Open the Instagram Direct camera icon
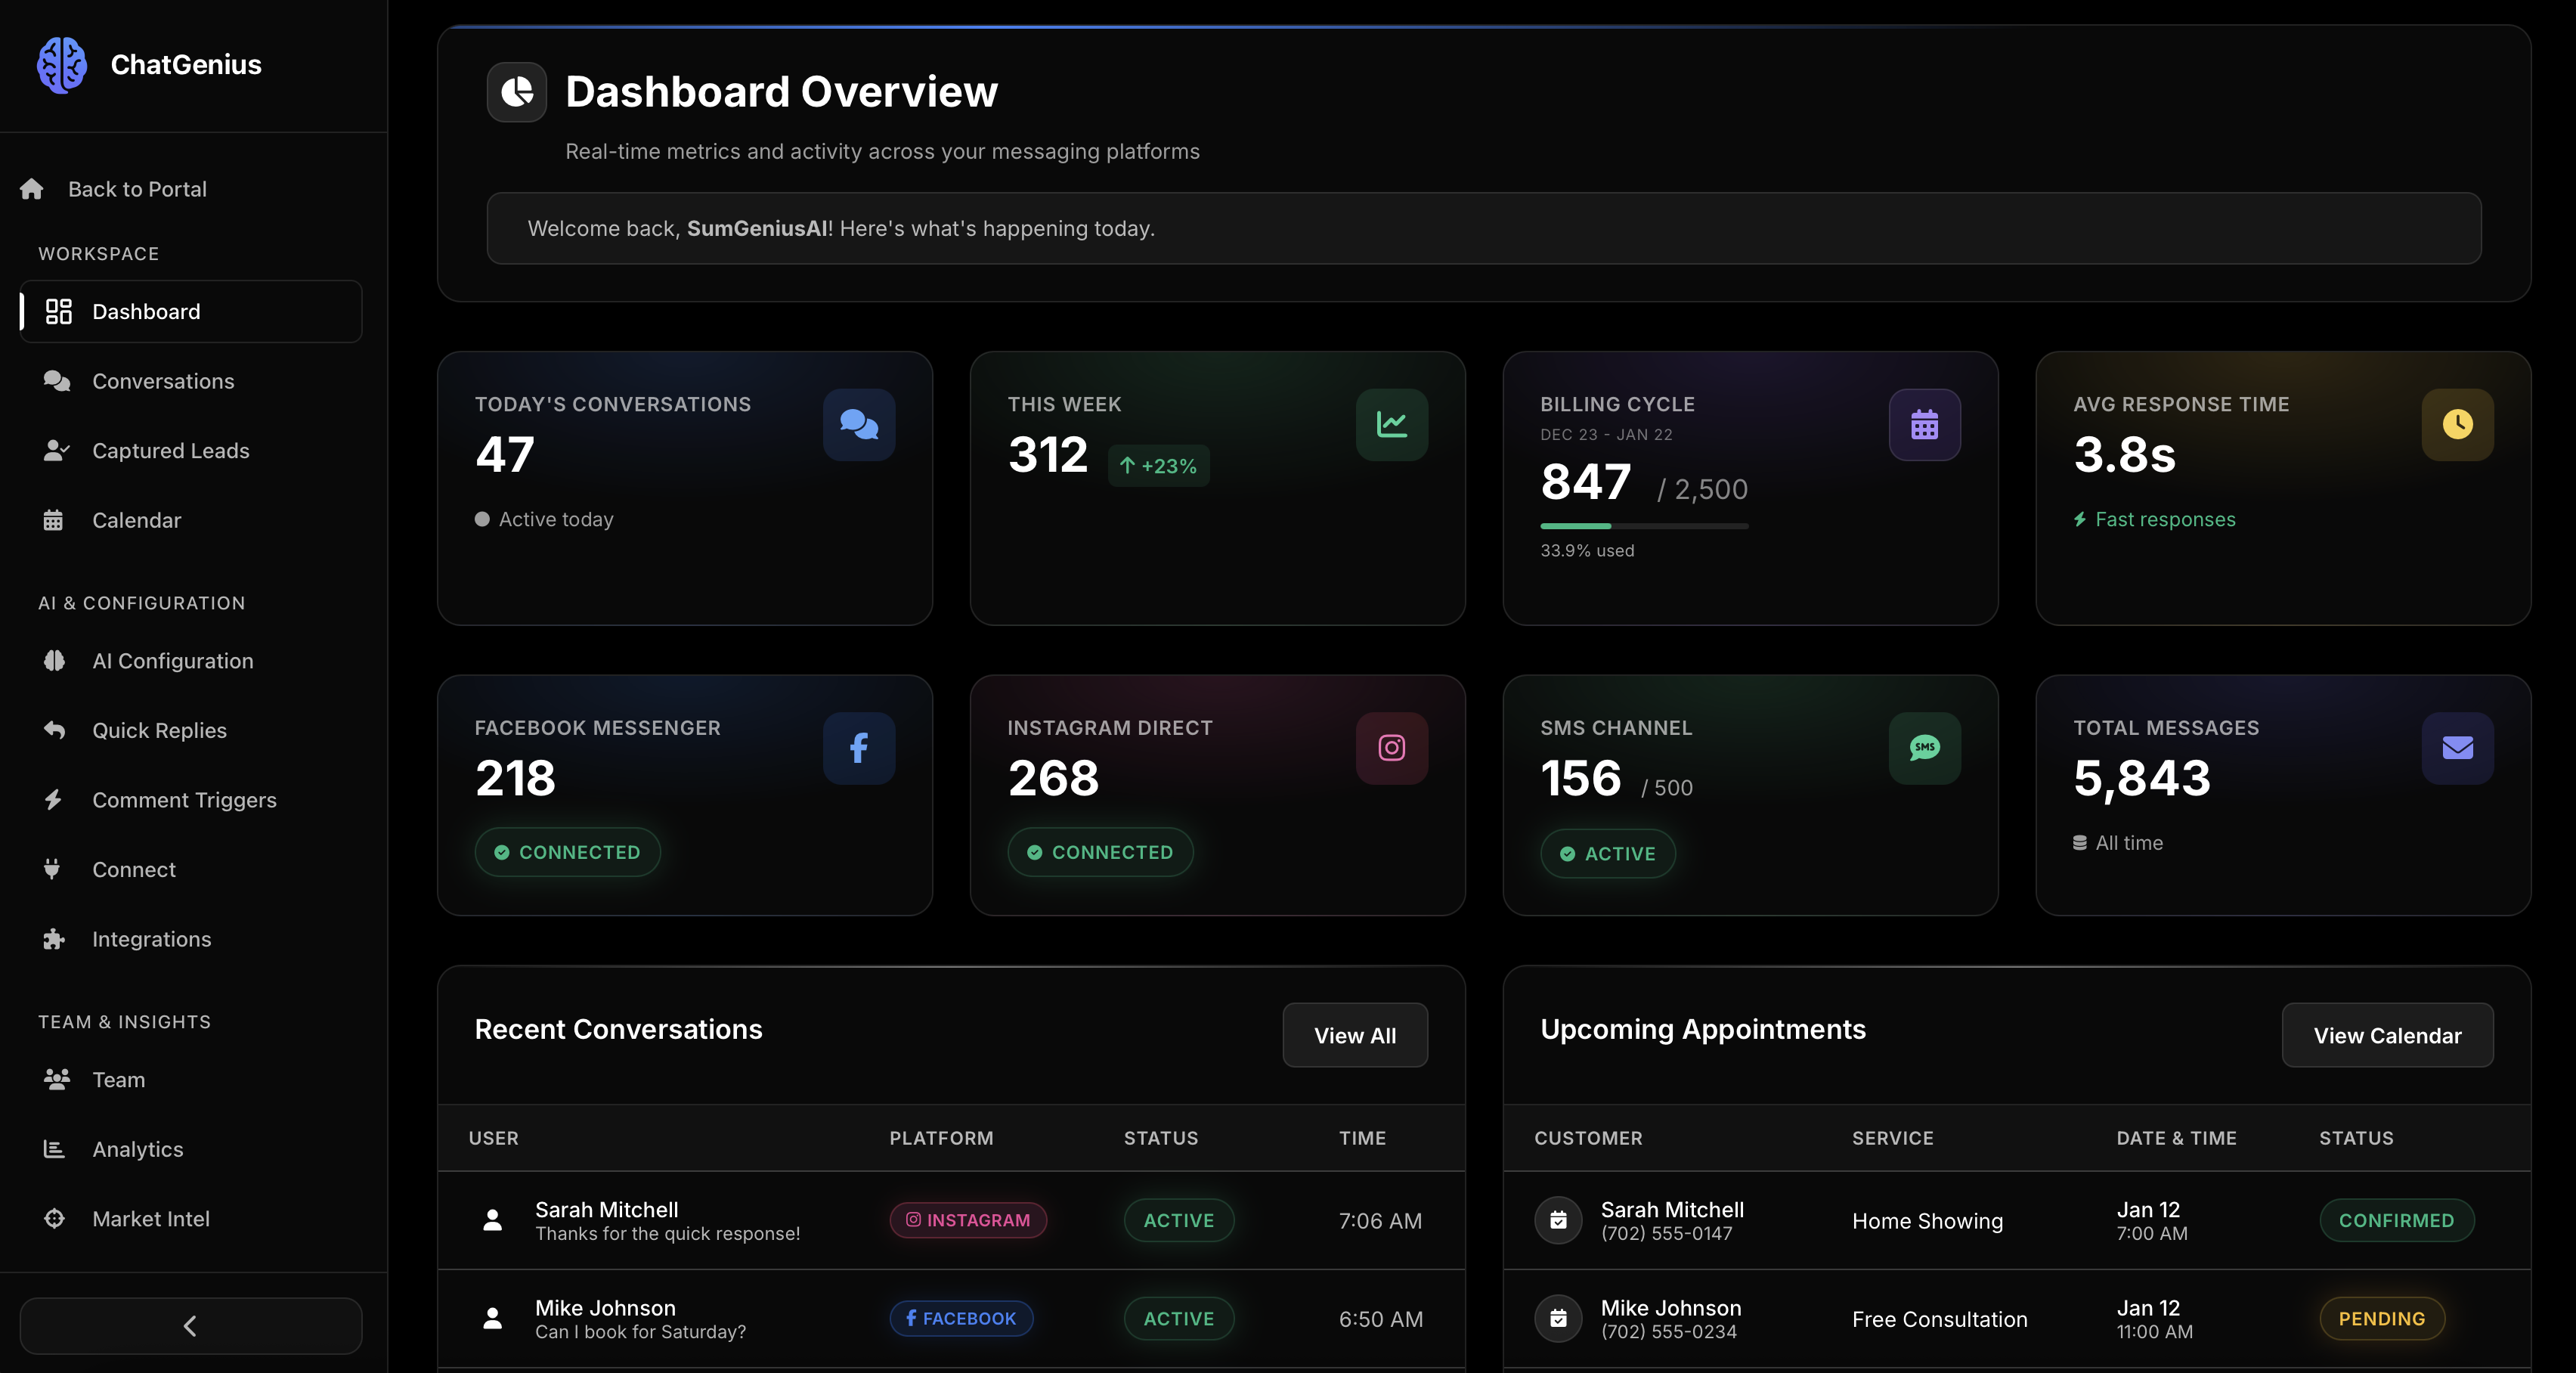The height and width of the screenshot is (1373, 2576). point(1391,747)
